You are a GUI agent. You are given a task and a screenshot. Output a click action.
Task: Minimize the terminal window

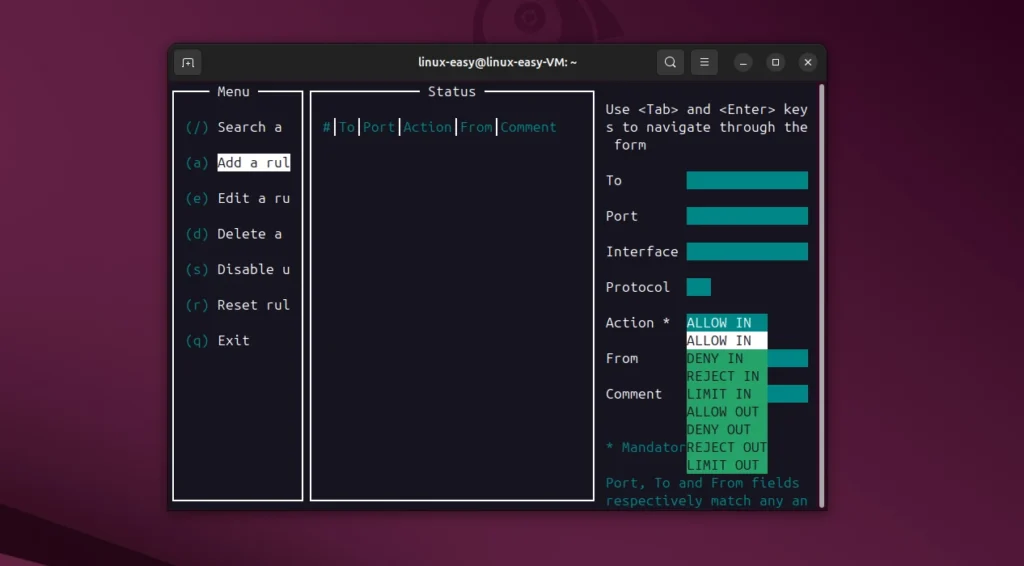tap(743, 63)
